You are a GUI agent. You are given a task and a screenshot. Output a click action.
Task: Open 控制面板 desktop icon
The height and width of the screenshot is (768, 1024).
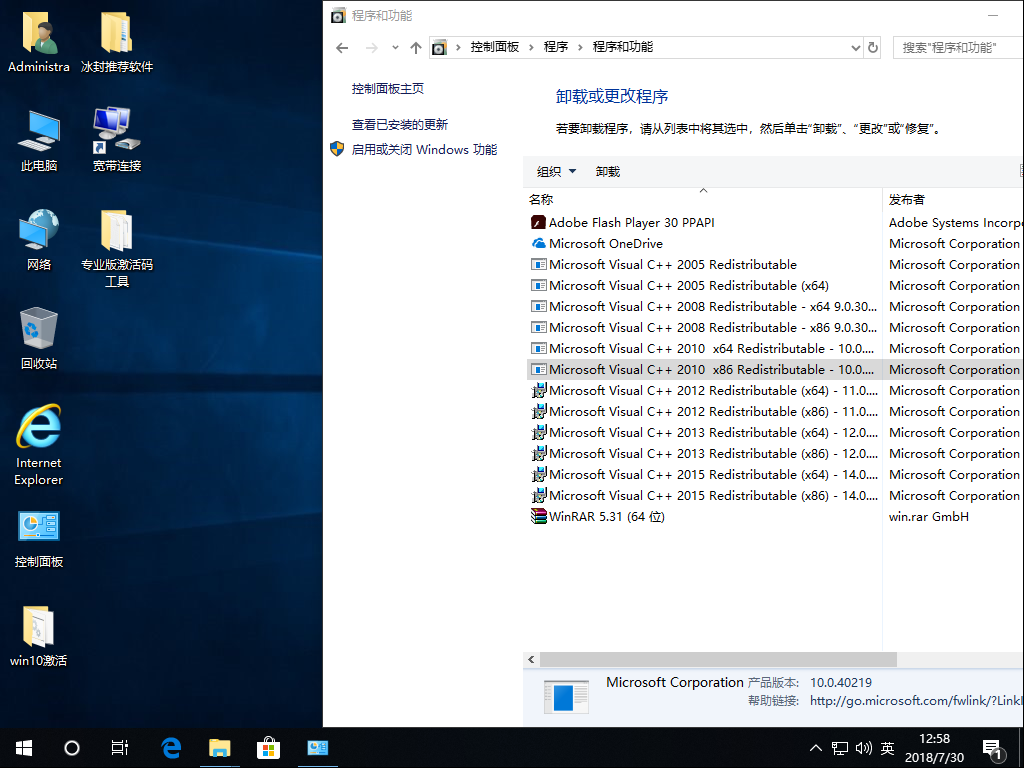(39, 538)
